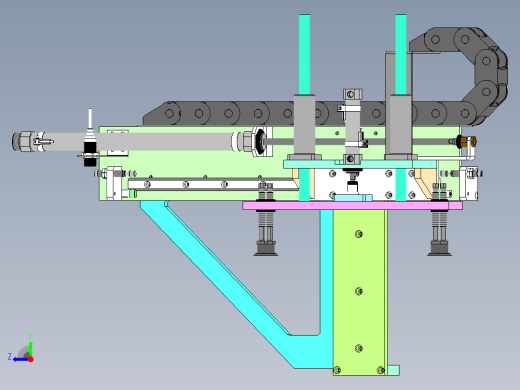Image resolution: width=520 pixels, height=390 pixels.
Task: Select the small teal foot at bottom right
Action: point(394,370)
